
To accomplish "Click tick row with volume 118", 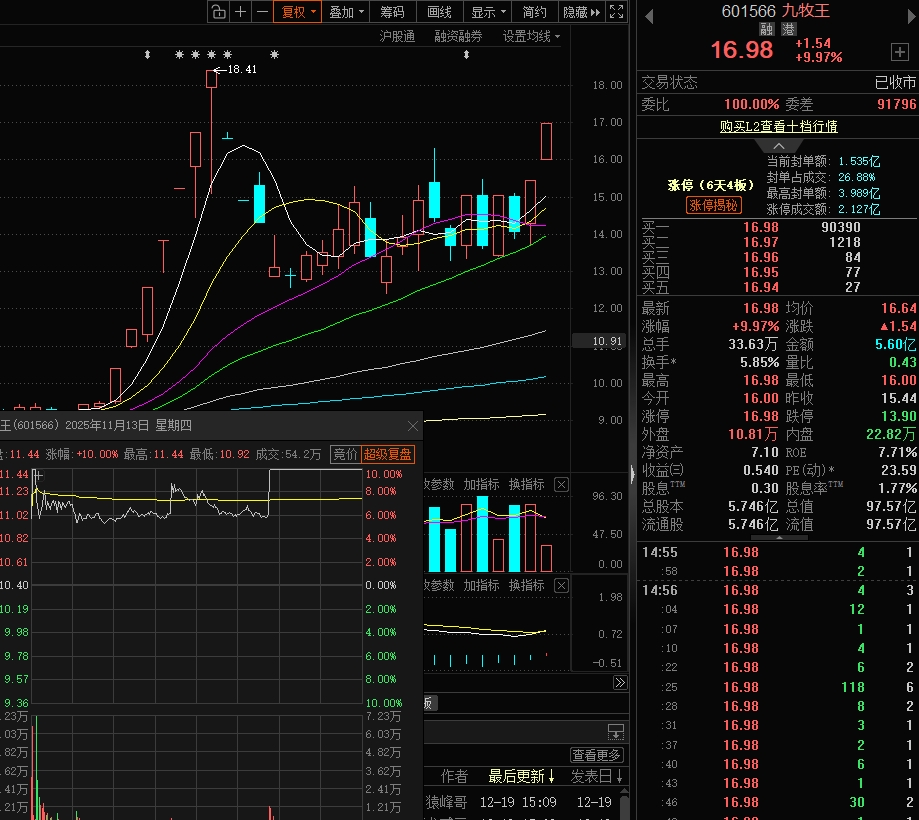I will [x=778, y=687].
